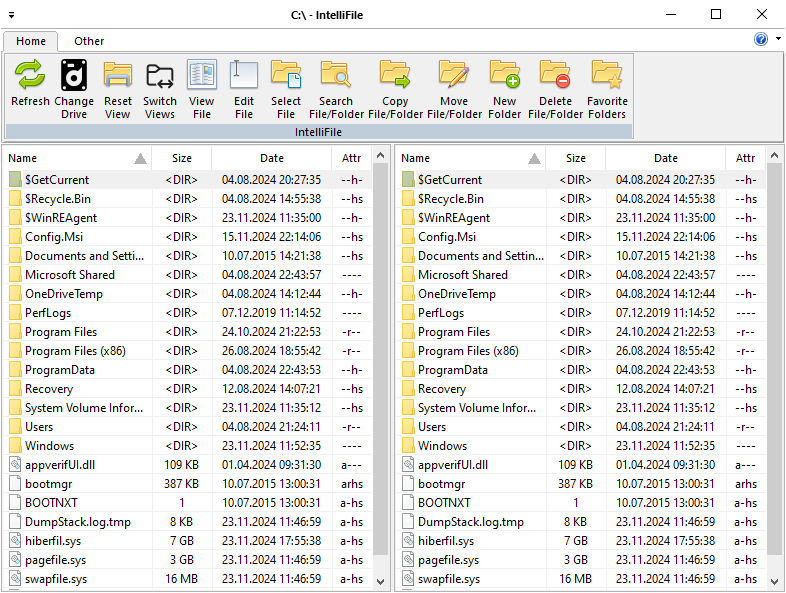786x593 pixels.
Task: Click the Switch Views icon
Action: tap(159, 75)
